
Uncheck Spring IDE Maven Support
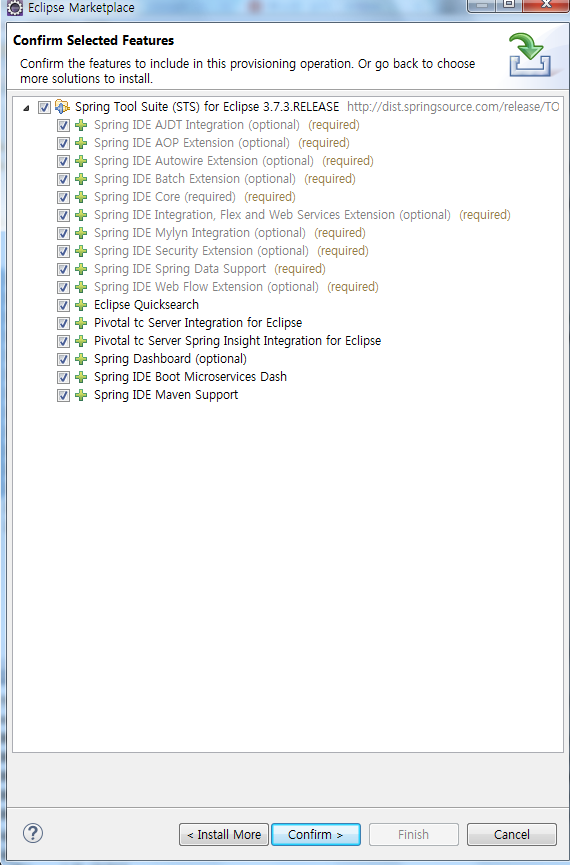pyautogui.click(x=63, y=396)
